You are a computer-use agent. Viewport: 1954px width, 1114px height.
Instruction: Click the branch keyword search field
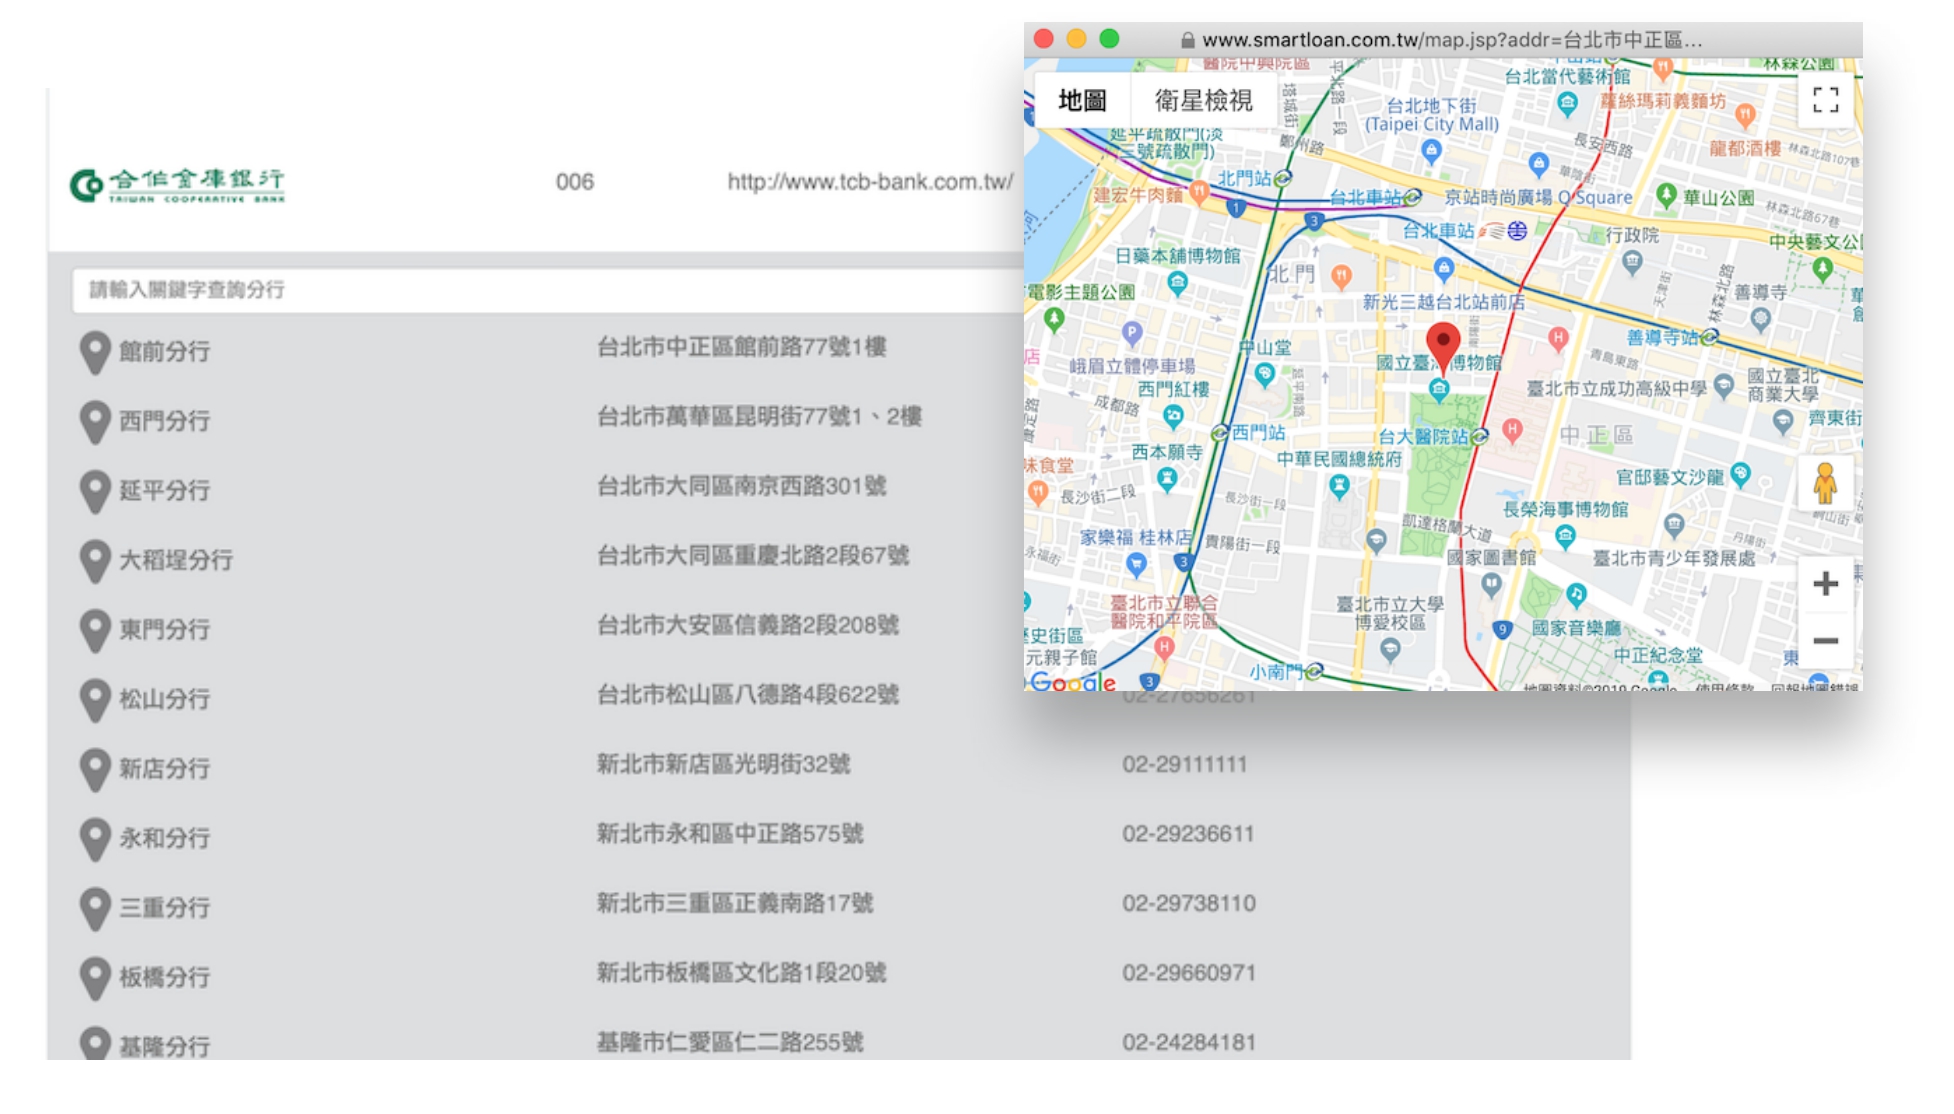pos(547,290)
